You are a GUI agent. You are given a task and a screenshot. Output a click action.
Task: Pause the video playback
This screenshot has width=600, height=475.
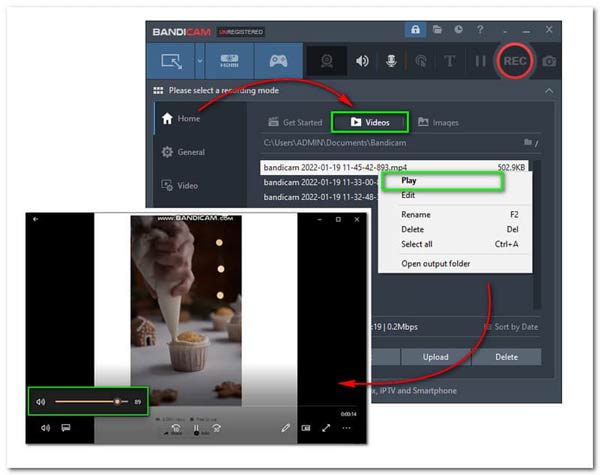pos(196,428)
